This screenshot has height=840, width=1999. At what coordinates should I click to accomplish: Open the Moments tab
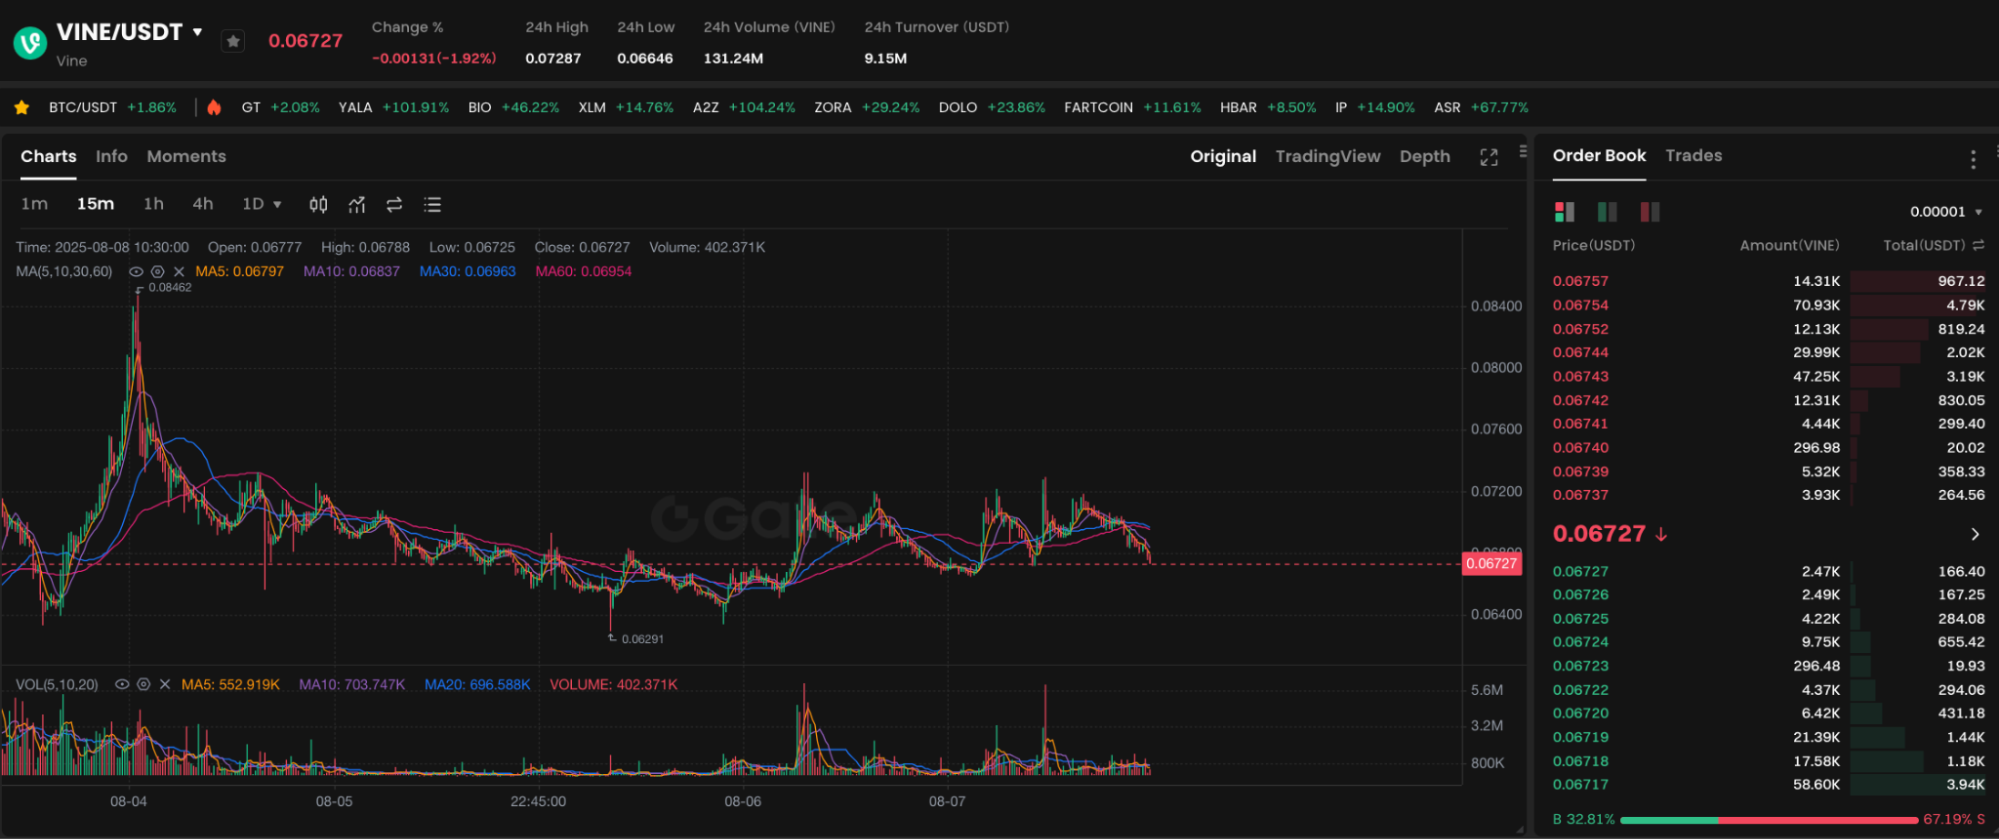point(186,156)
